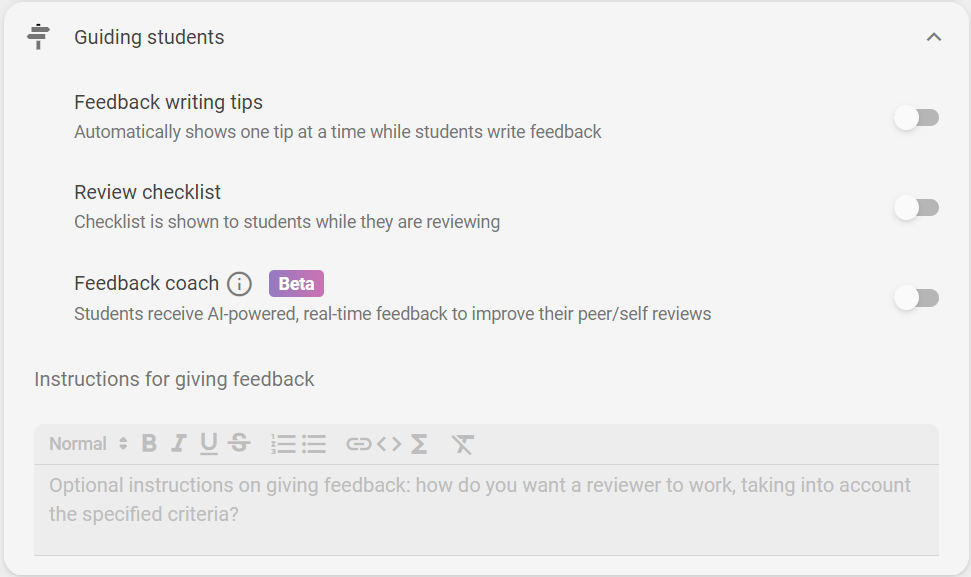Enable the Feedback coach toggle

(917, 298)
